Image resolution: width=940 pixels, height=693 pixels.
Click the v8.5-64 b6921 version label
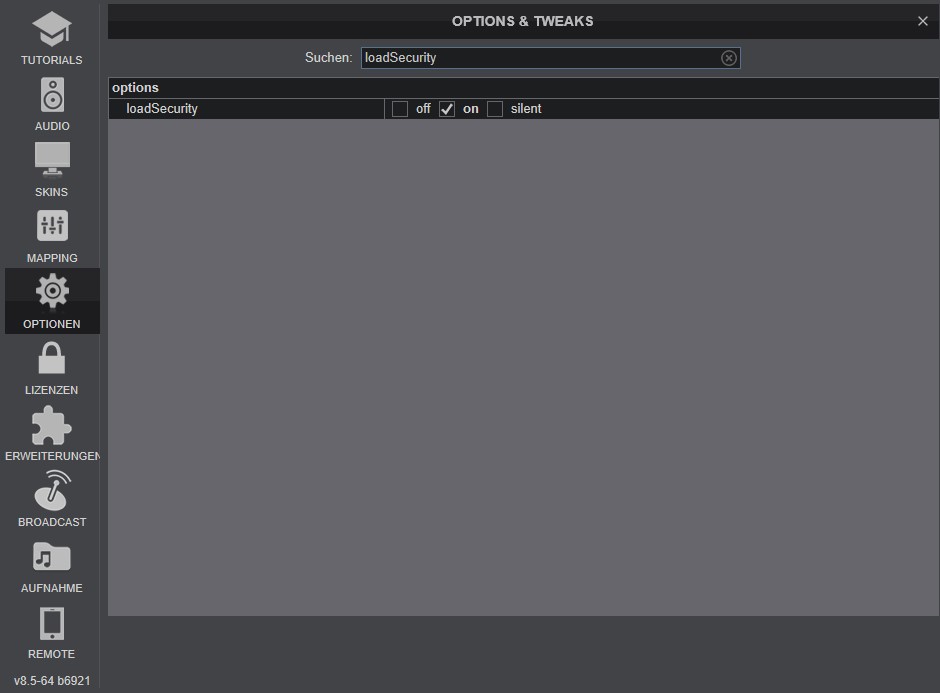click(52, 681)
